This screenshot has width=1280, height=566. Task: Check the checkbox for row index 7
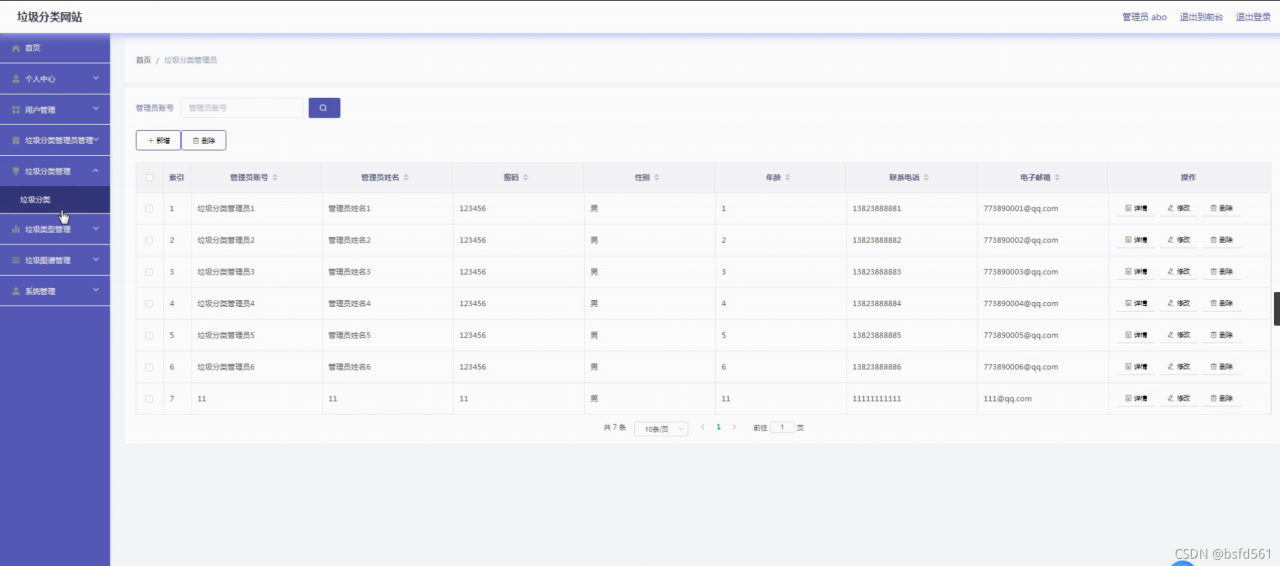[x=150, y=398]
